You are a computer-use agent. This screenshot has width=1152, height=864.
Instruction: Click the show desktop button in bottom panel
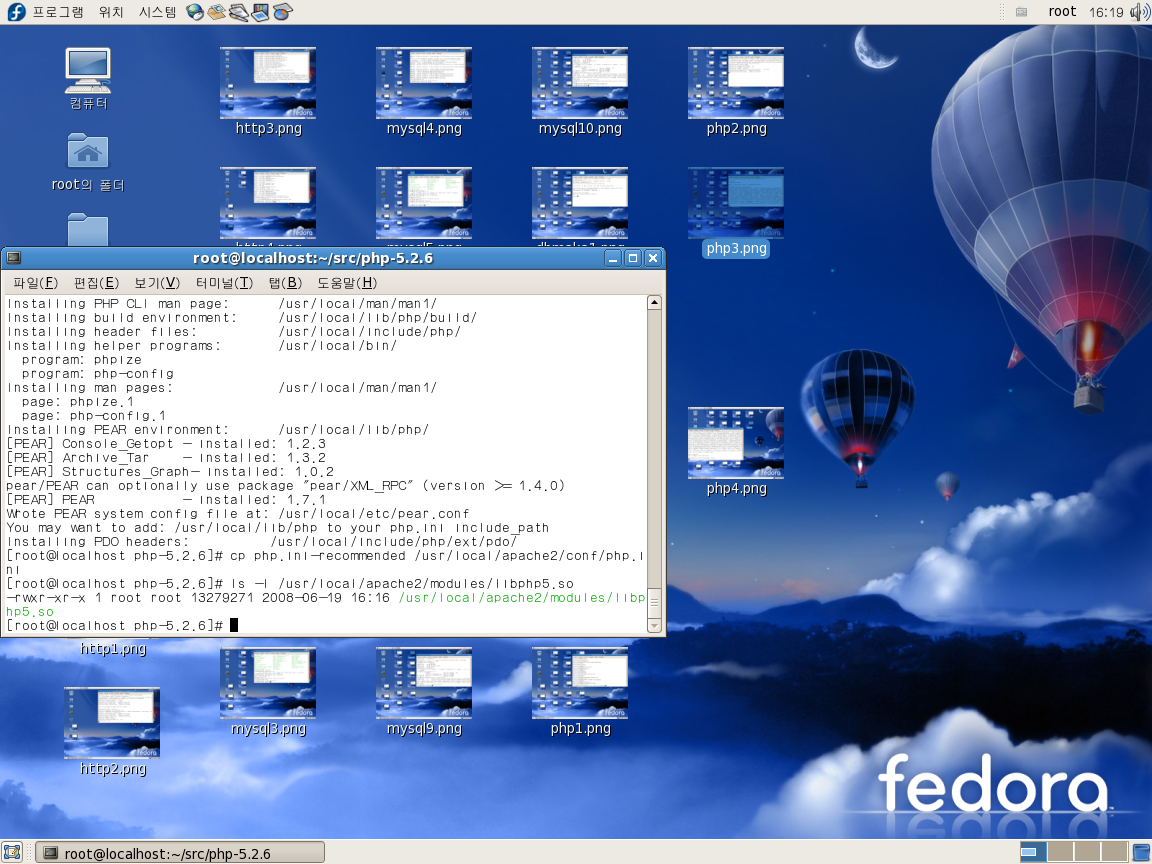click(x=12, y=852)
